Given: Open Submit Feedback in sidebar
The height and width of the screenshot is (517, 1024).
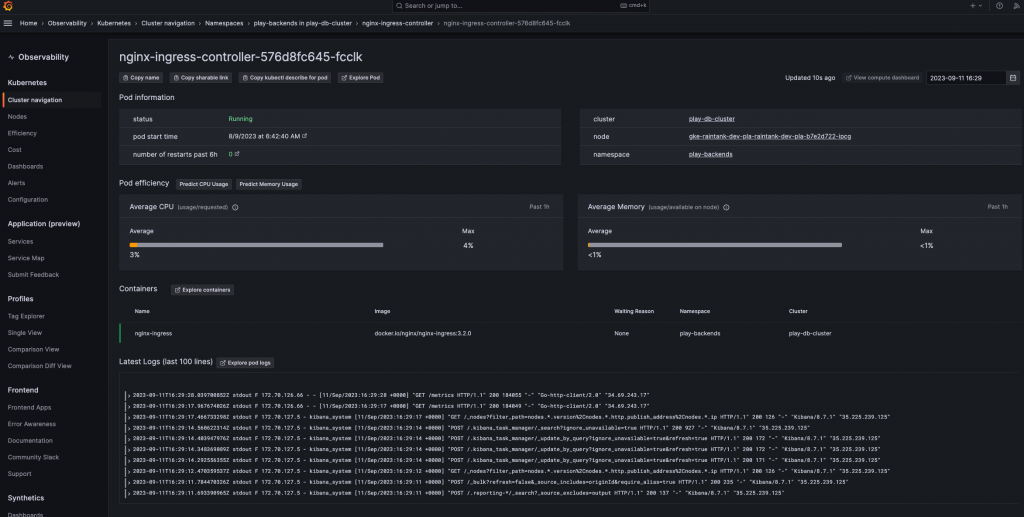Looking at the screenshot, I should click(x=33, y=275).
